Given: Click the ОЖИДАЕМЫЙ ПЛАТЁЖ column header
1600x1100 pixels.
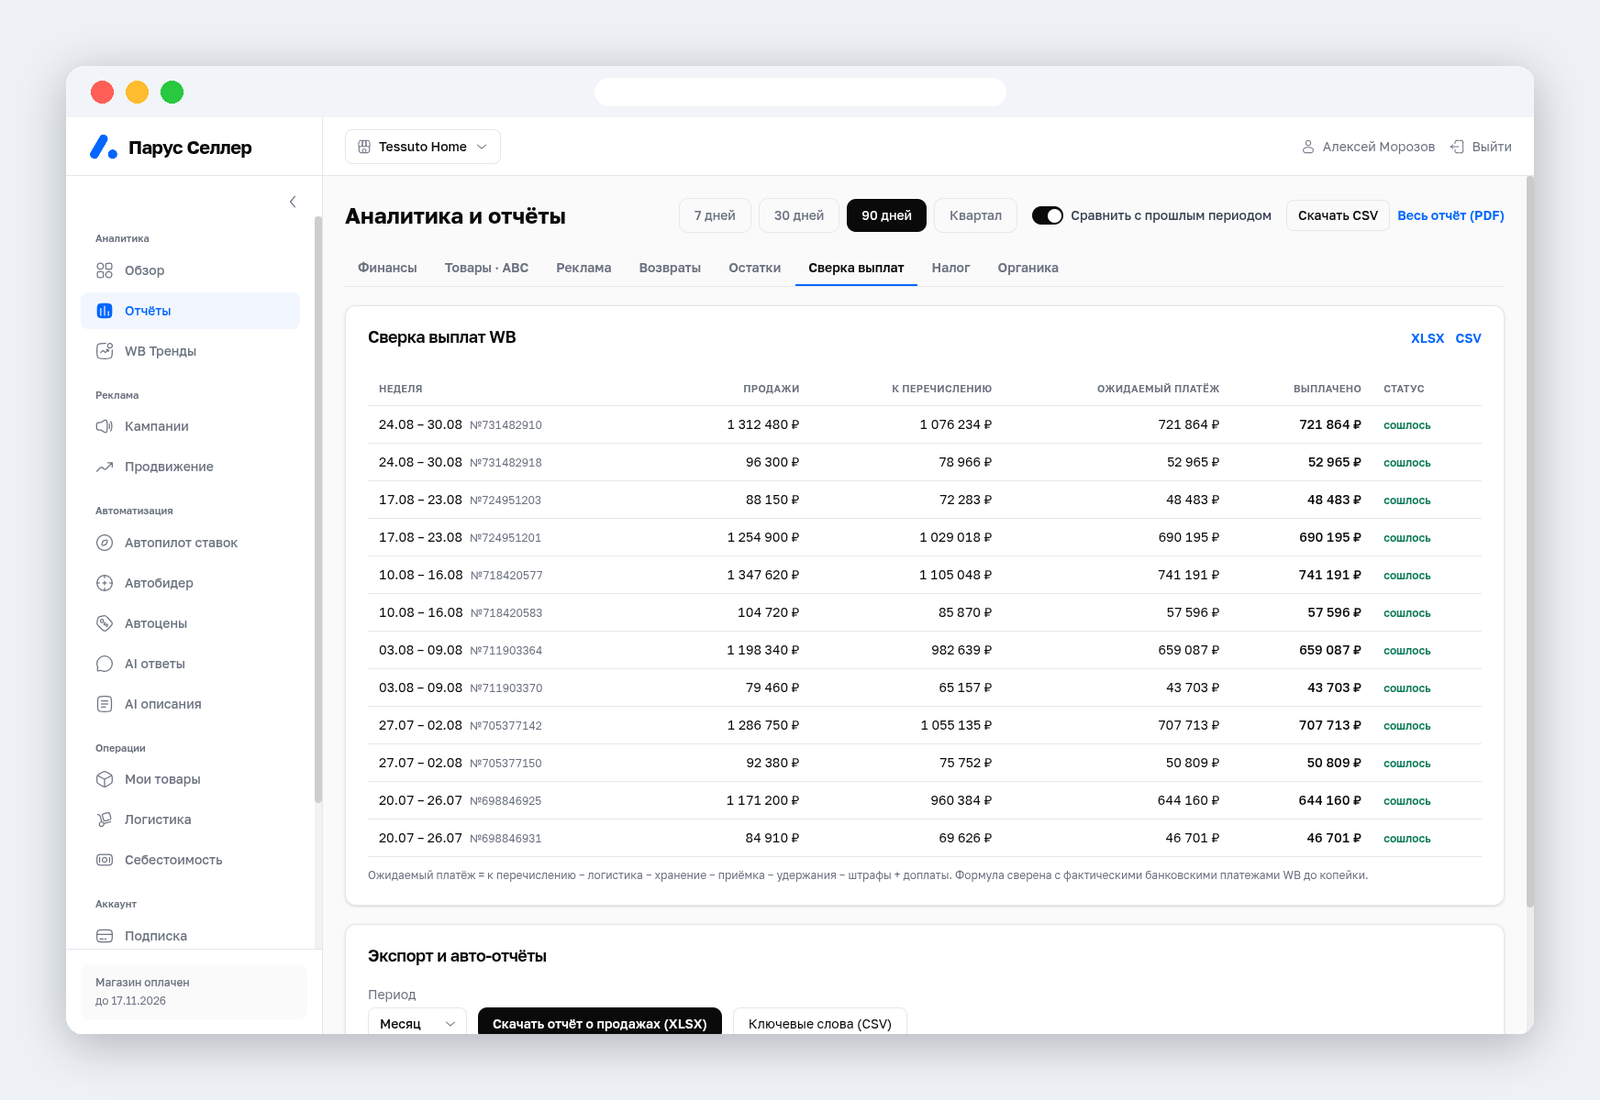Looking at the screenshot, I should [x=1158, y=389].
